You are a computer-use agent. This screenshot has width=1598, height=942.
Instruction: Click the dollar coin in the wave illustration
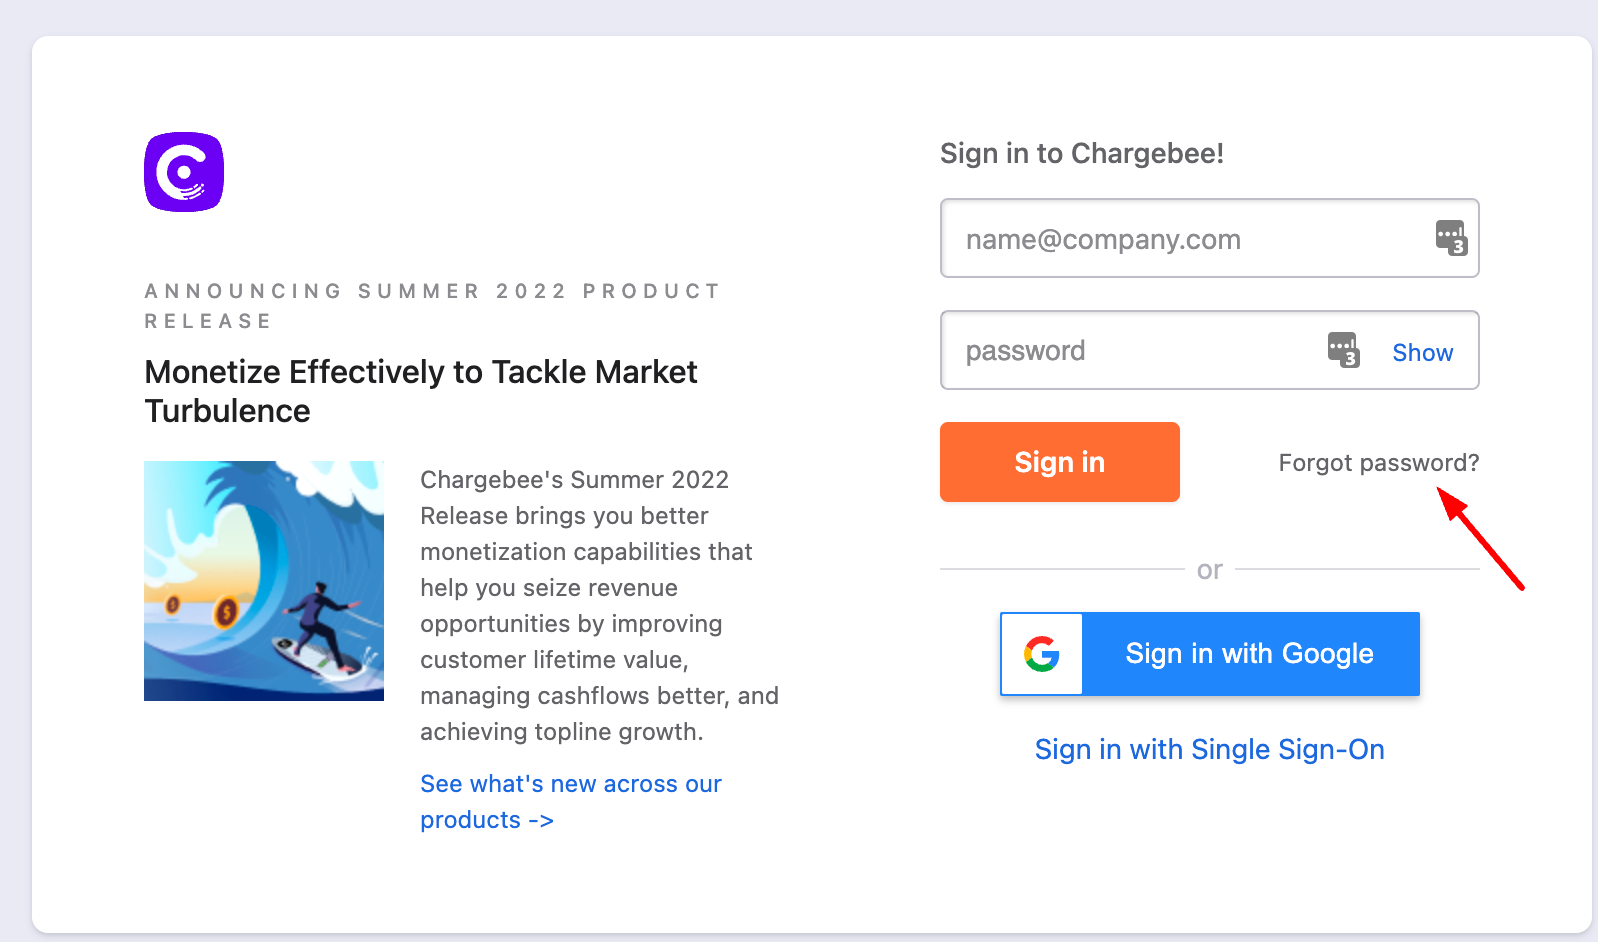[226, 611]
